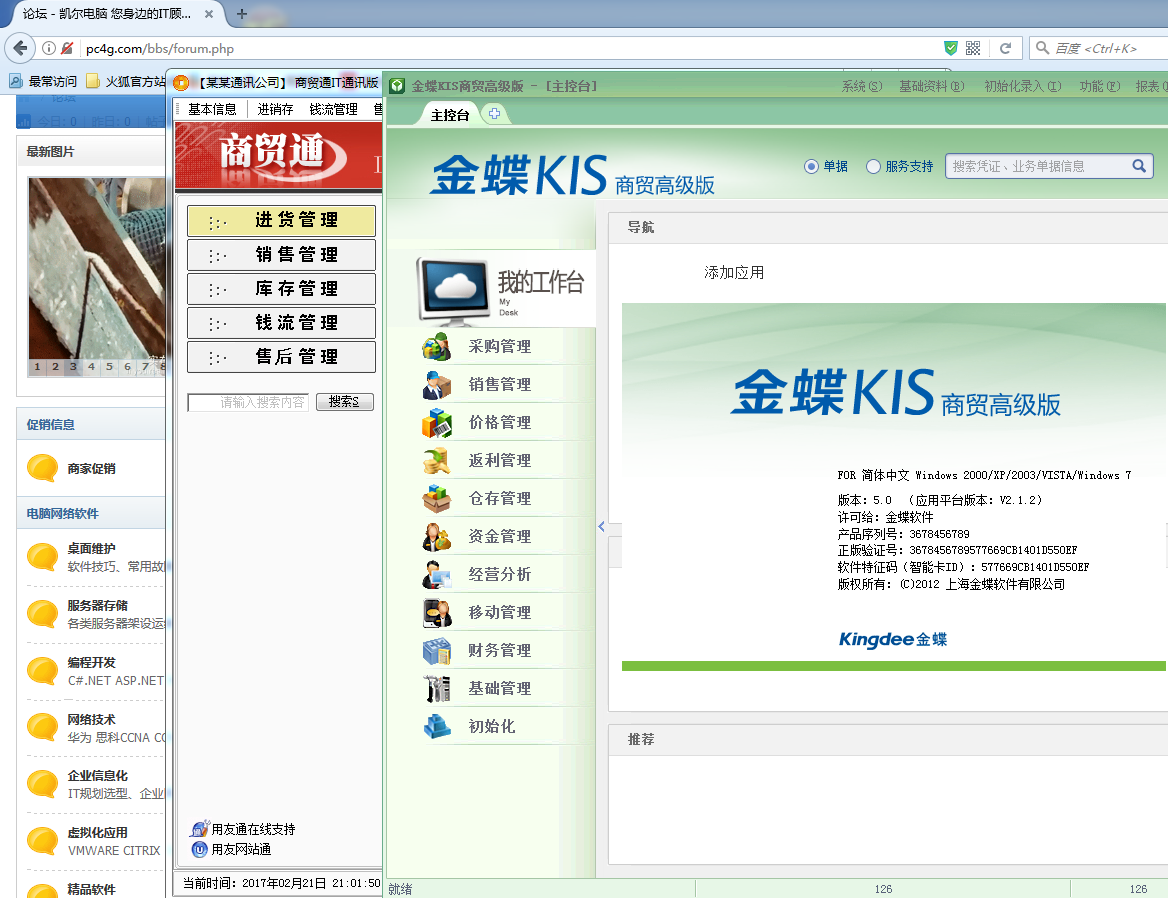Click the browser URL address field
Screen dimensions: 1168x898
click(x=507, y=48)
